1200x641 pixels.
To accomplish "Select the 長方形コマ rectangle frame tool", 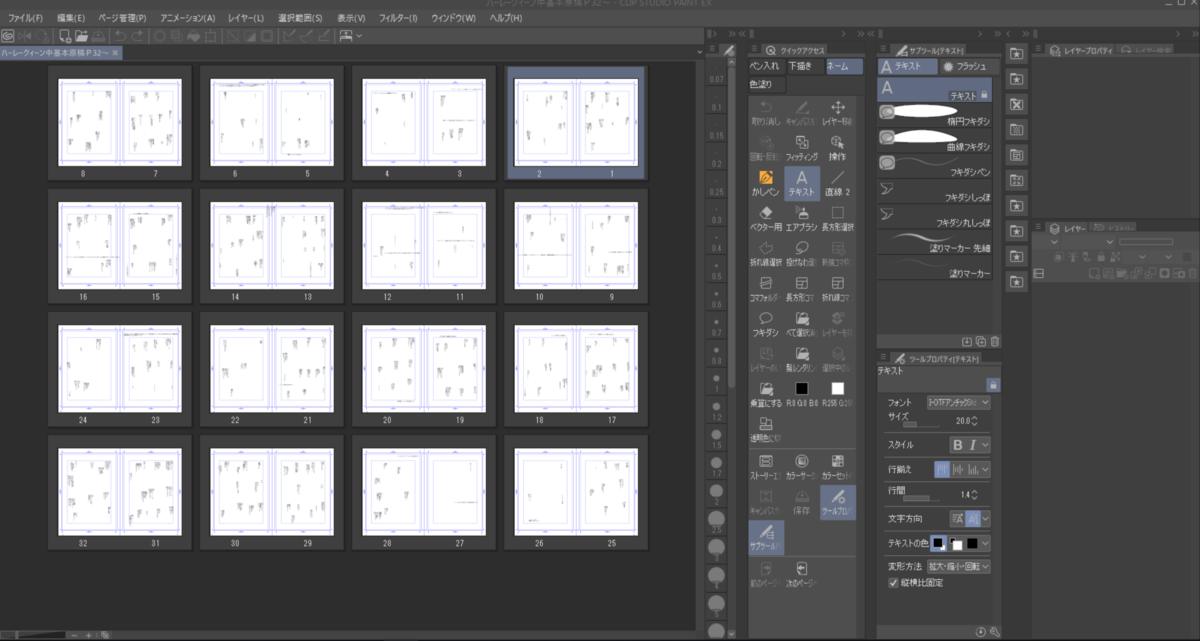I will 802,288.
